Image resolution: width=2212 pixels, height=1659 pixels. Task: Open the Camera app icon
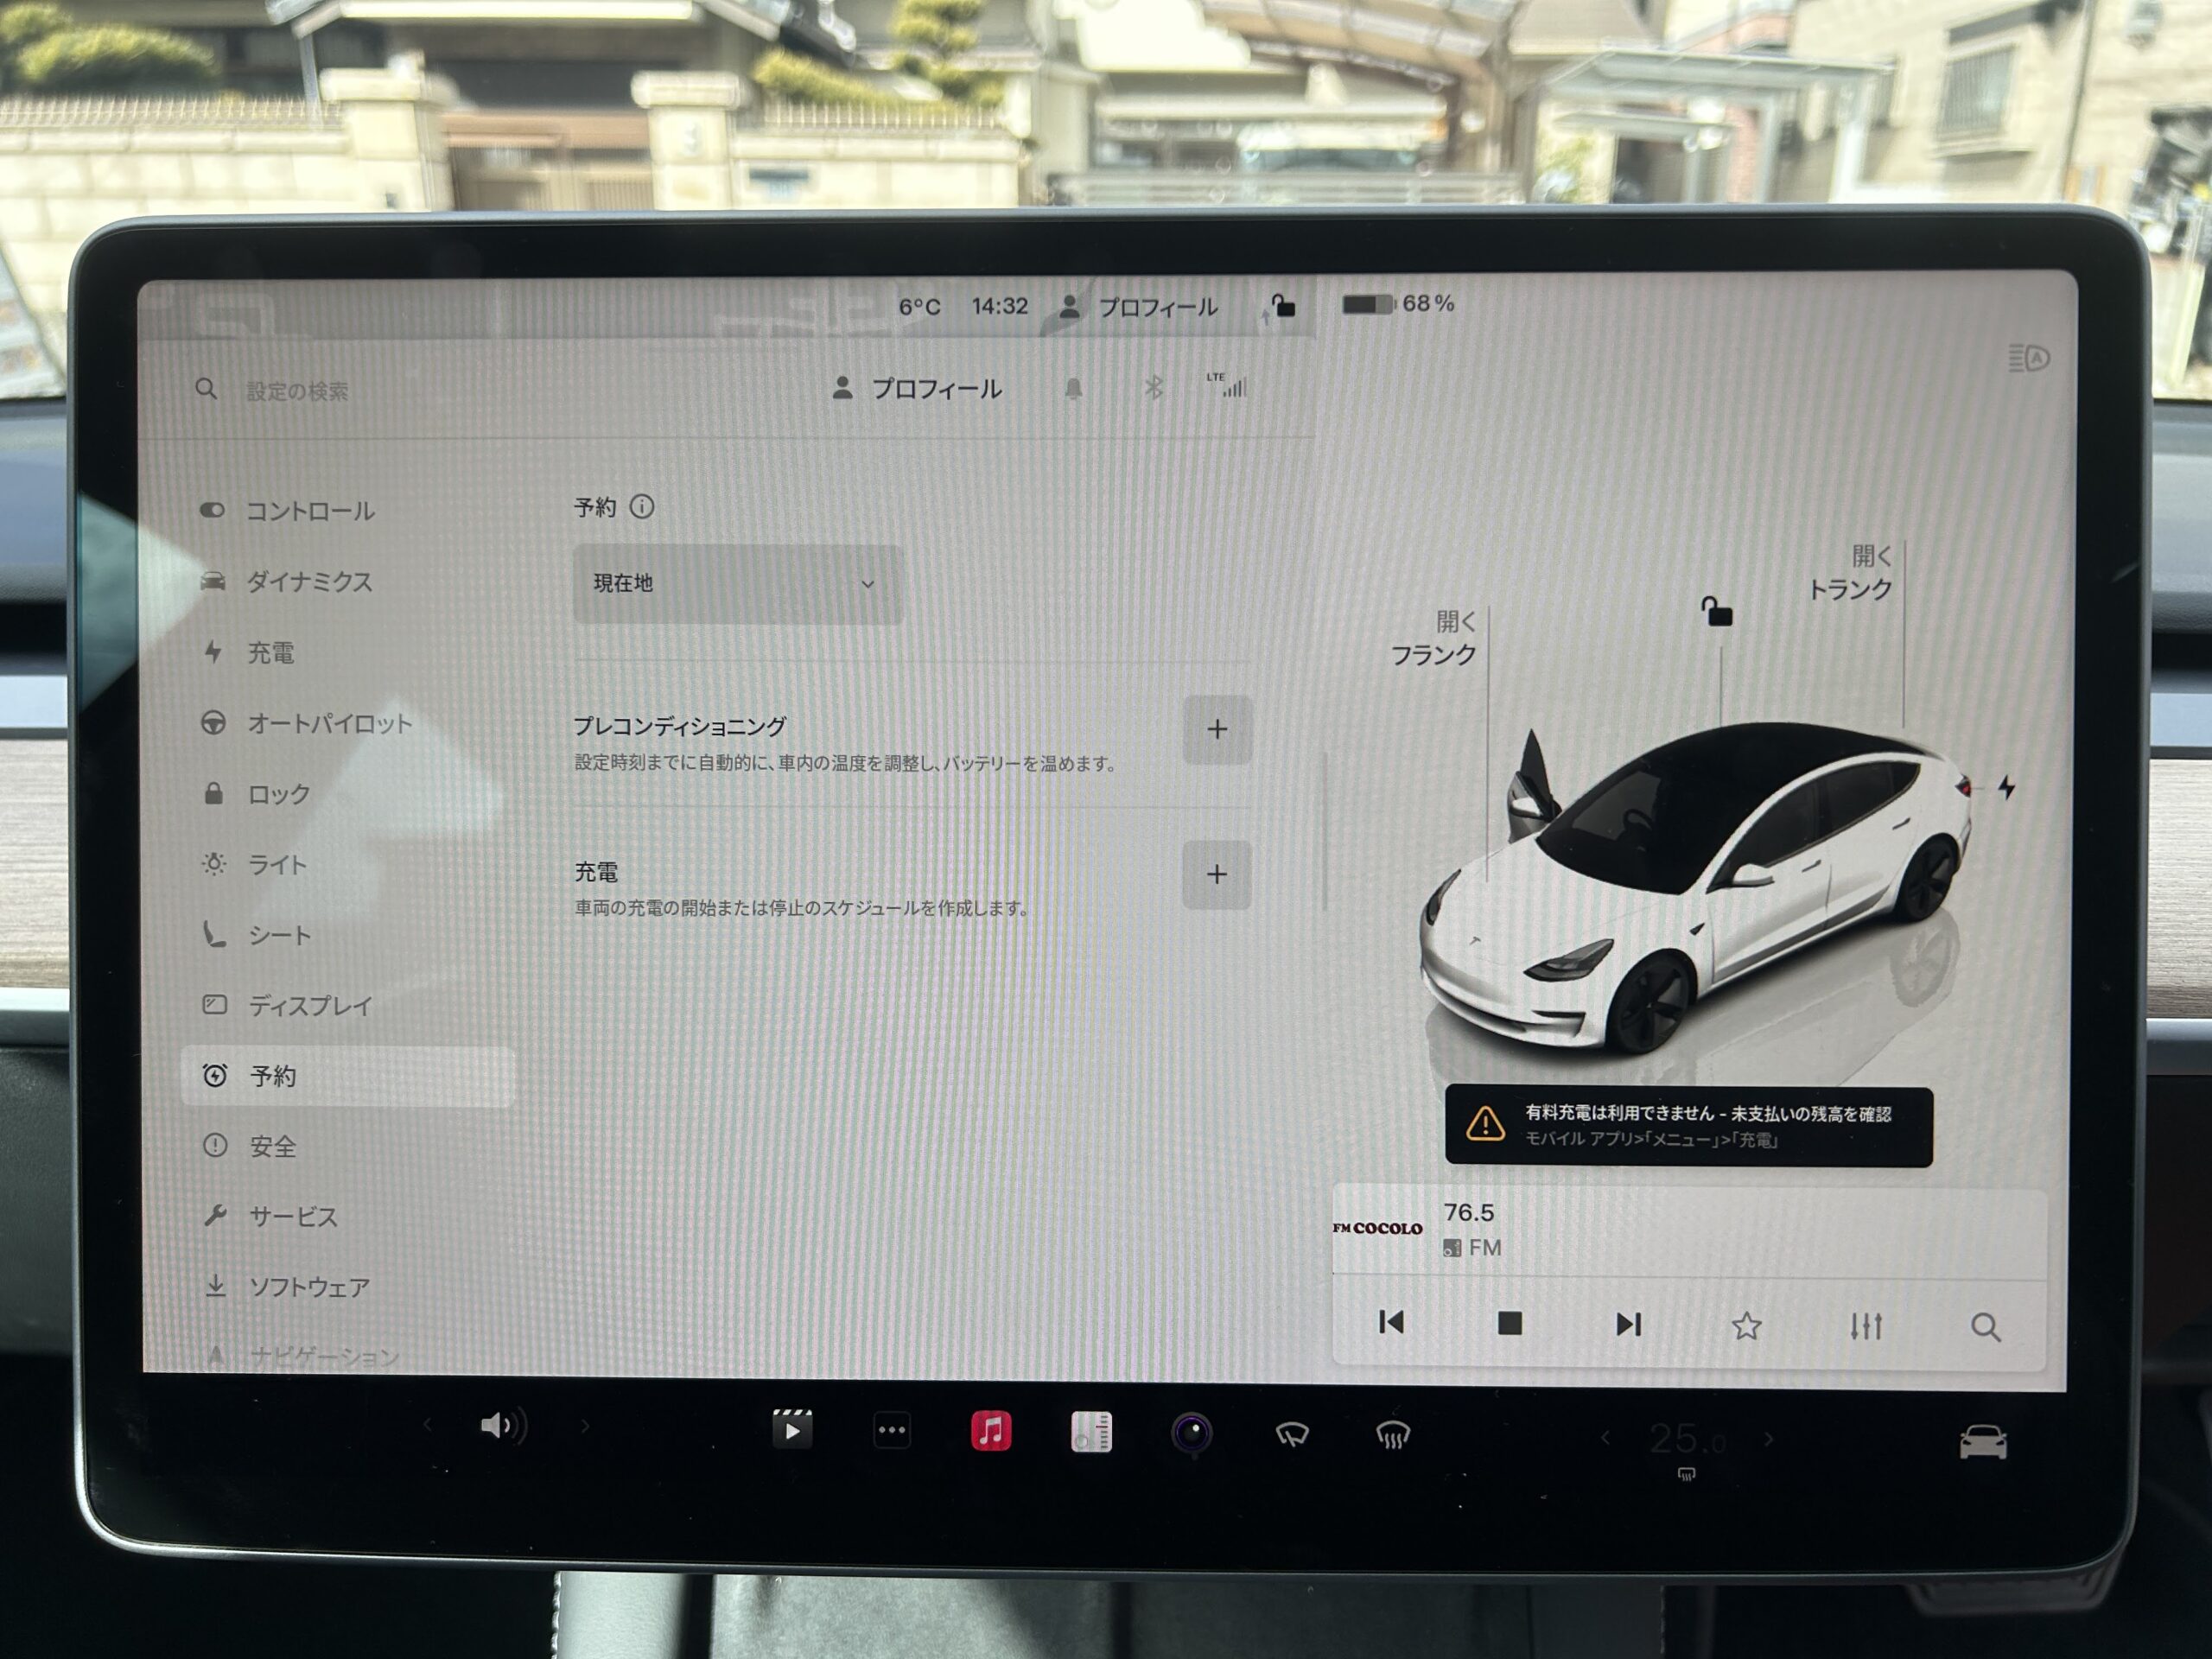pyautogui.click(x=1191, y=1434)
